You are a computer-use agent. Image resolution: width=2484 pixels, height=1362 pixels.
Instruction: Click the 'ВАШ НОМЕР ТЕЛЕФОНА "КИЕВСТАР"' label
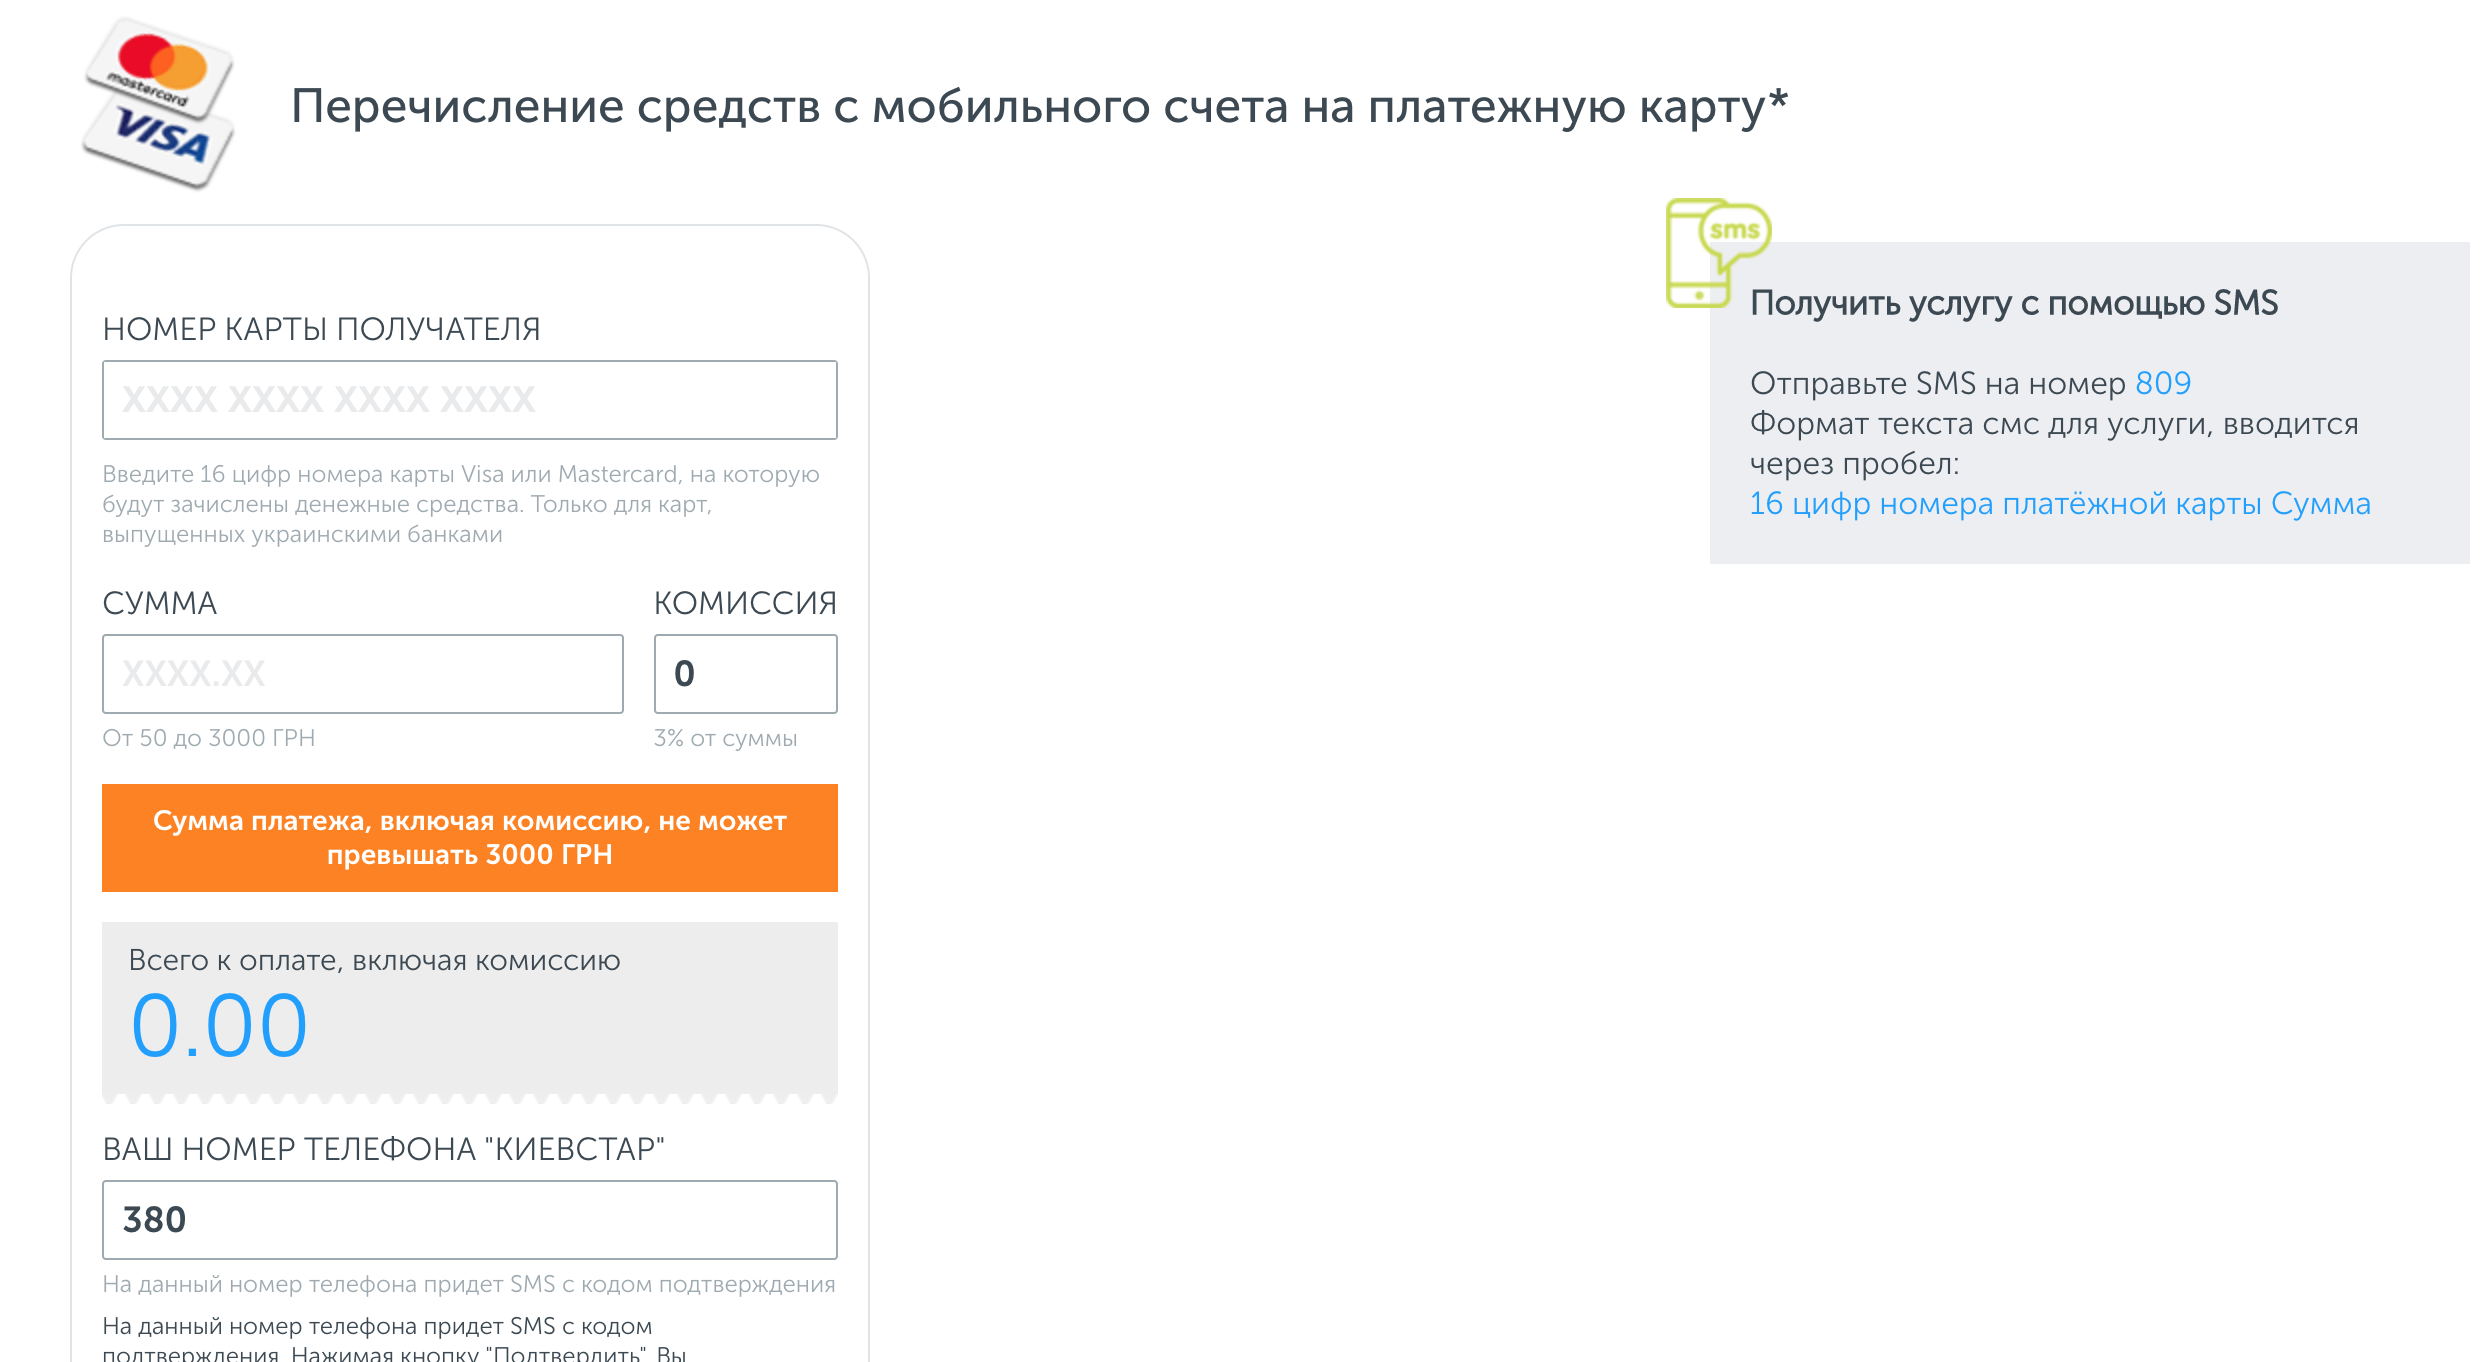coord(383,1149)
